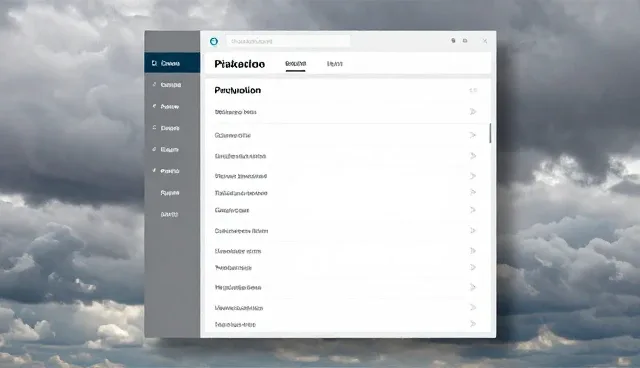Image resolution: width=640 pixels, height=368 pixels.
Task: Select the highlighted dark-blue sidebar item
Action: coord(172,63)
